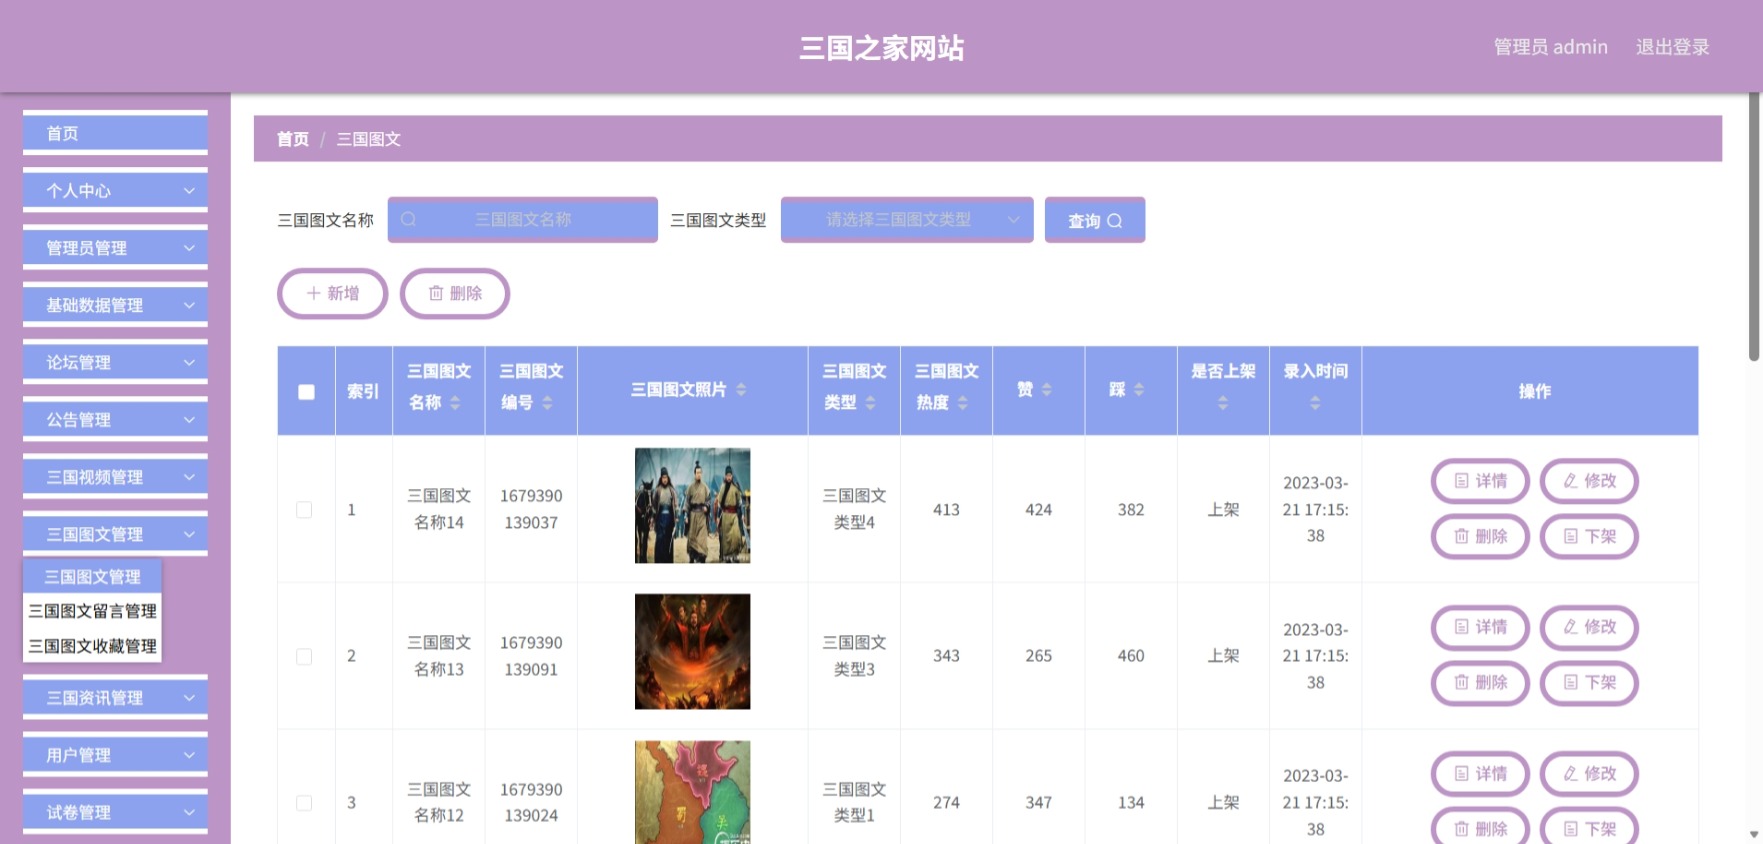
Task: Click 修改 for 三国图文名称12
Action: pos(1589,774)
